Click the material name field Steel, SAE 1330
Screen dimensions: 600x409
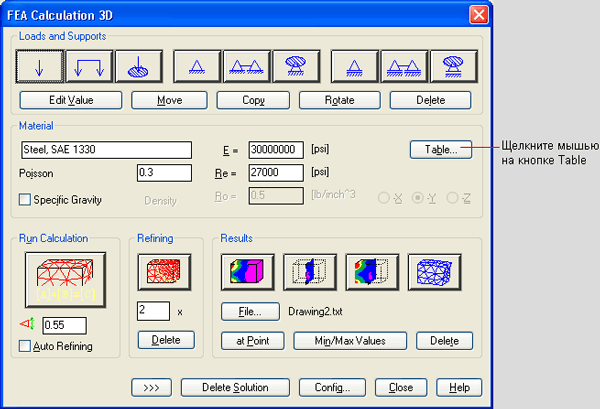(x=105, y=150)
